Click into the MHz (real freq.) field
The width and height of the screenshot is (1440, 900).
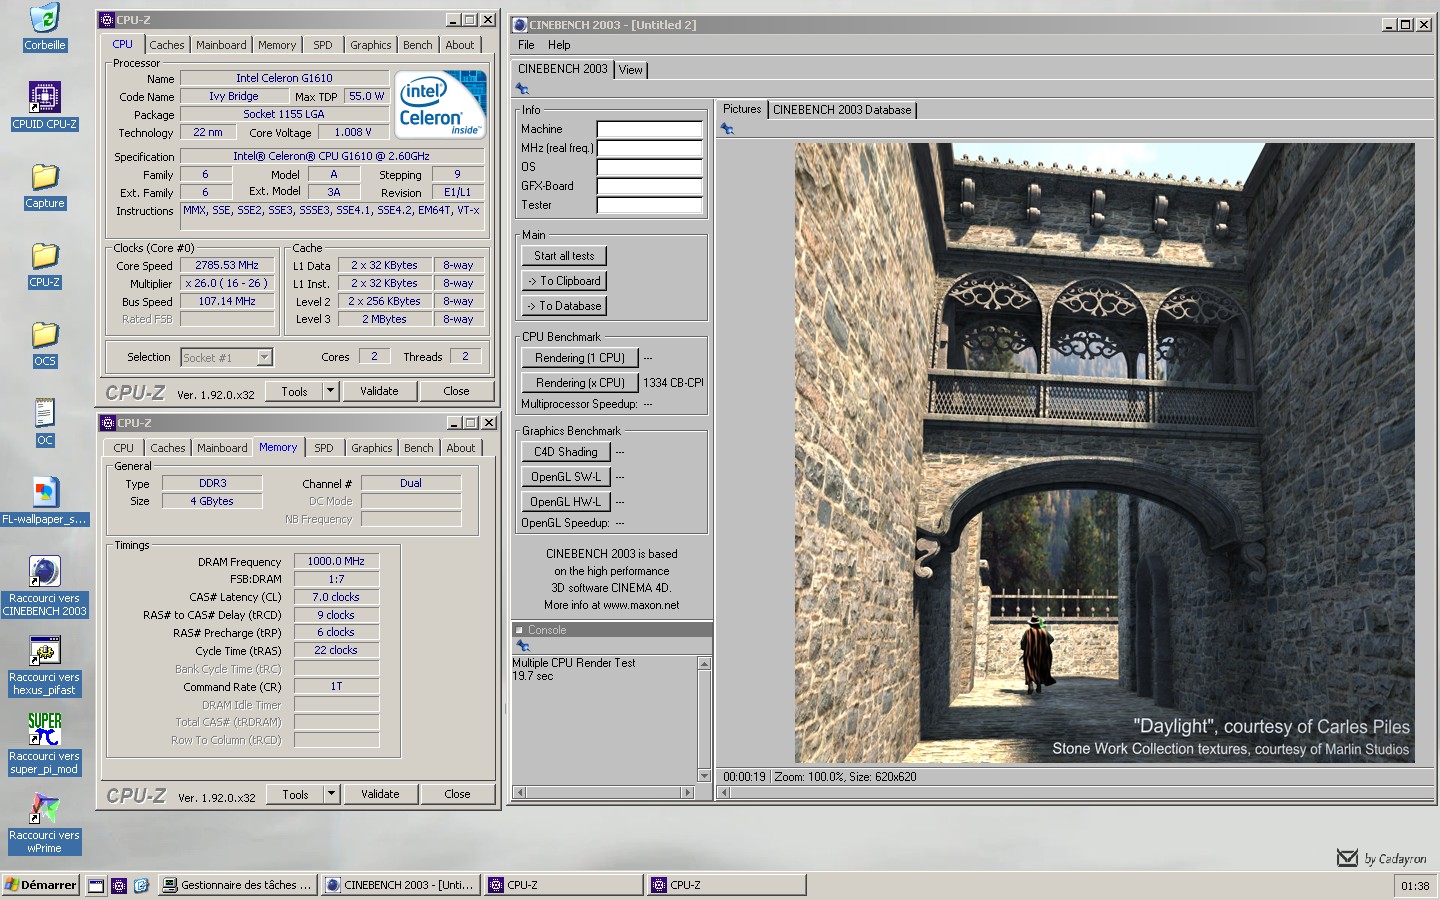tap(650, 148)
